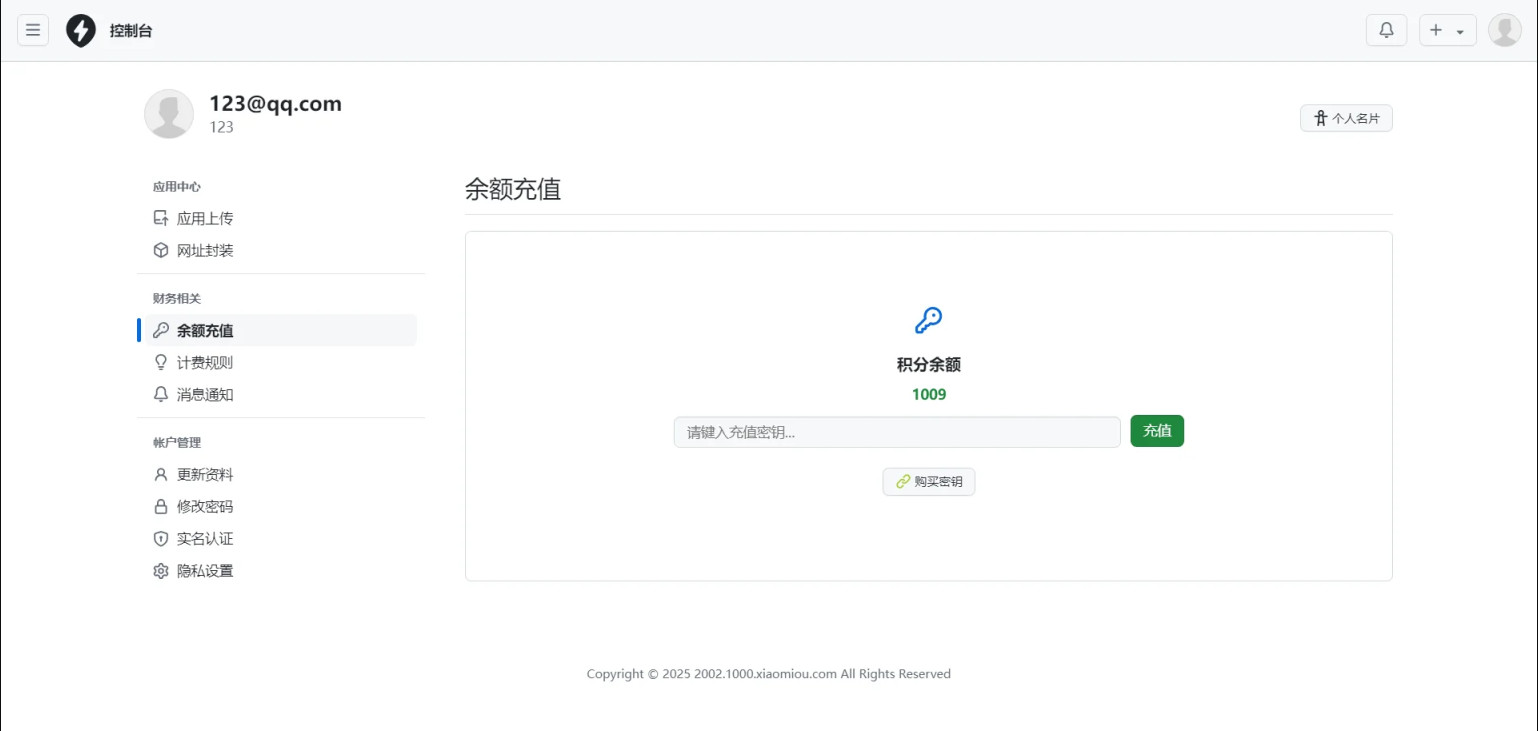The height and width of the screenshot is (731, 1538).
Task: Open 隐私设置 sidebar item
Action: (x=204, y=571)
